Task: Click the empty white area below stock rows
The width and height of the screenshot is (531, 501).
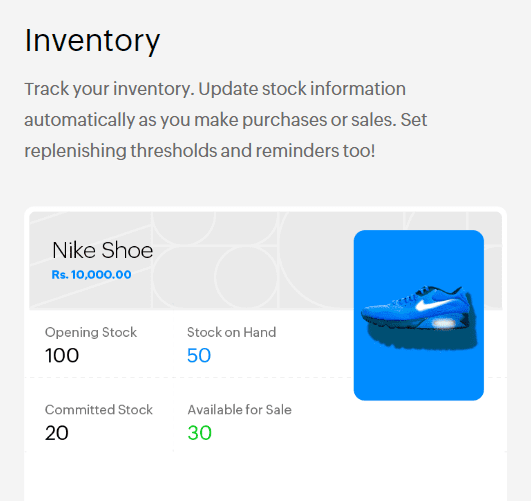Action: 266,476
